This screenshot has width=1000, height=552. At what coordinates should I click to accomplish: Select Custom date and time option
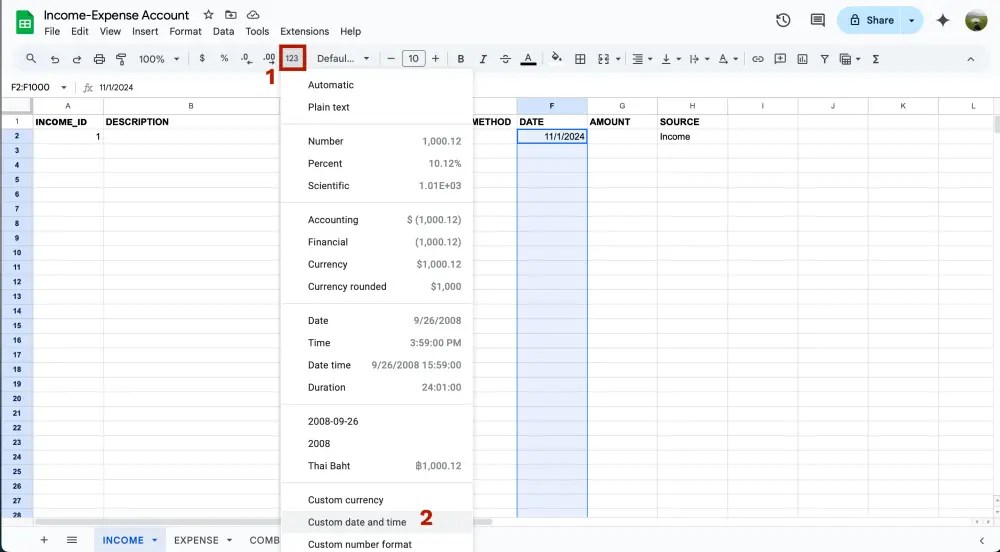click(x=357, y=522)
